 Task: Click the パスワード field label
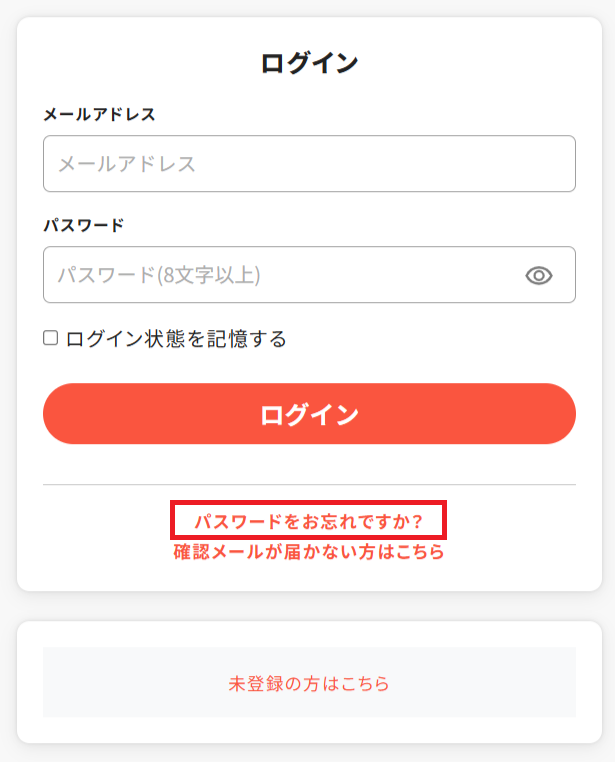pos(83,225)
